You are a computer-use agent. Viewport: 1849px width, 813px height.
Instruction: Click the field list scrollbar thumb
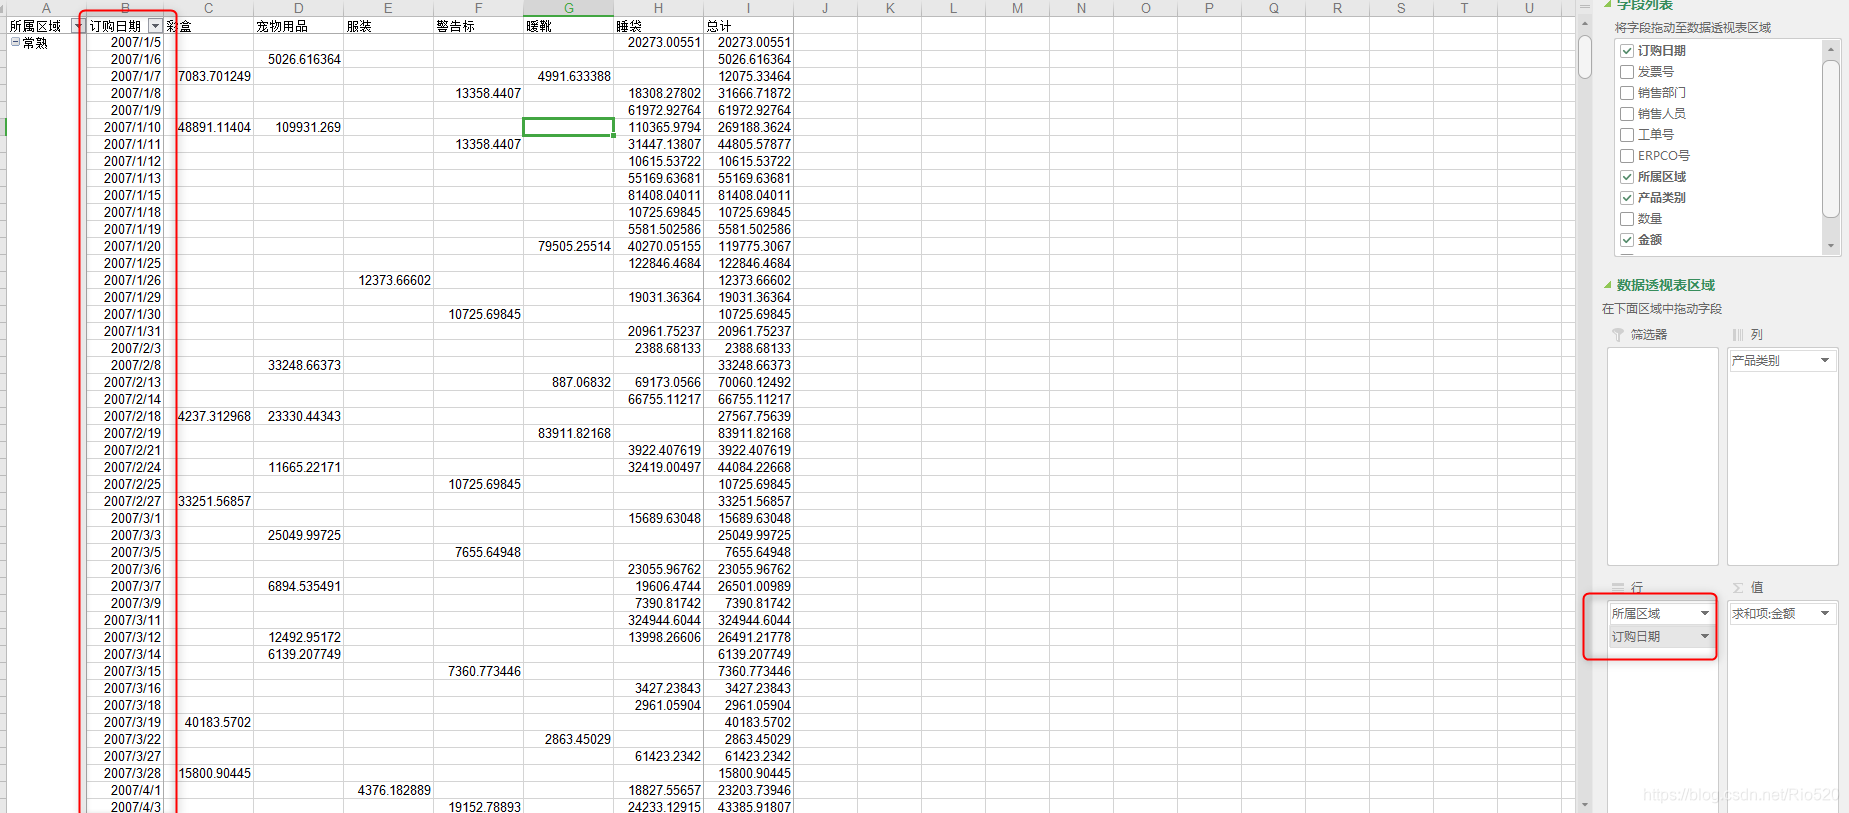pos(1831,138)
